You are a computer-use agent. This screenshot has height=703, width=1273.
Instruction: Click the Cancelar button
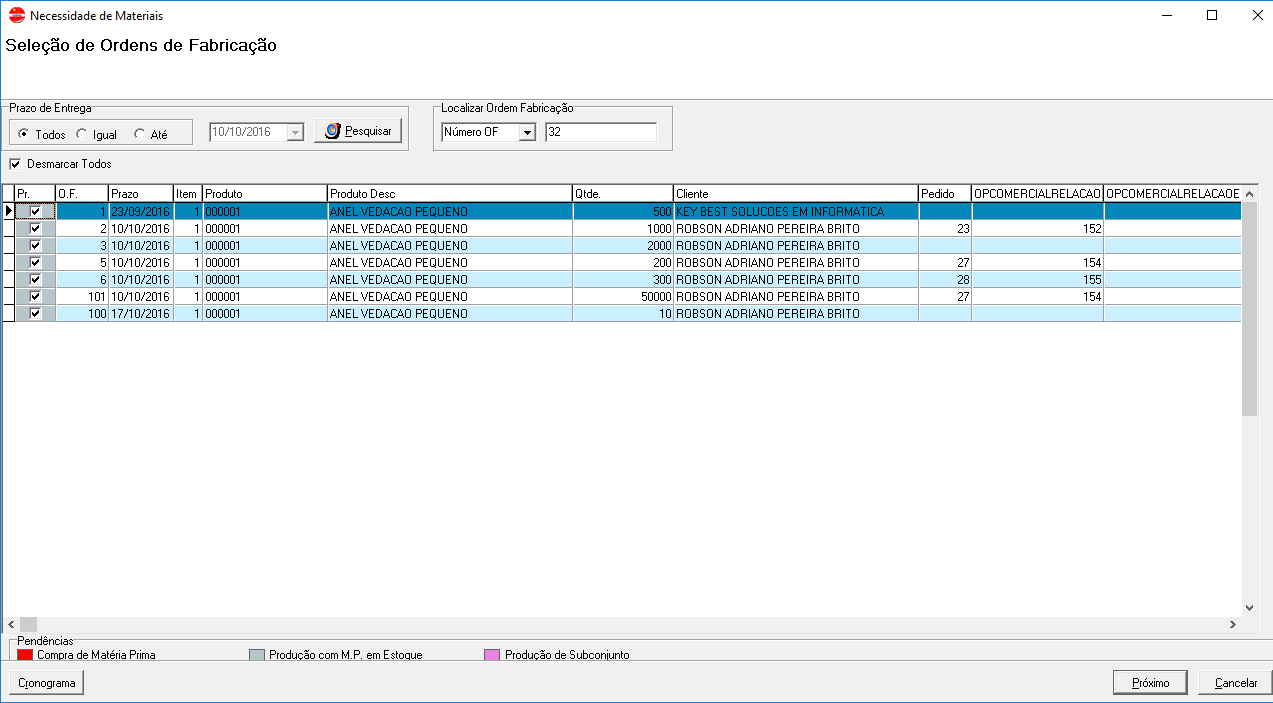point(1235,683)
